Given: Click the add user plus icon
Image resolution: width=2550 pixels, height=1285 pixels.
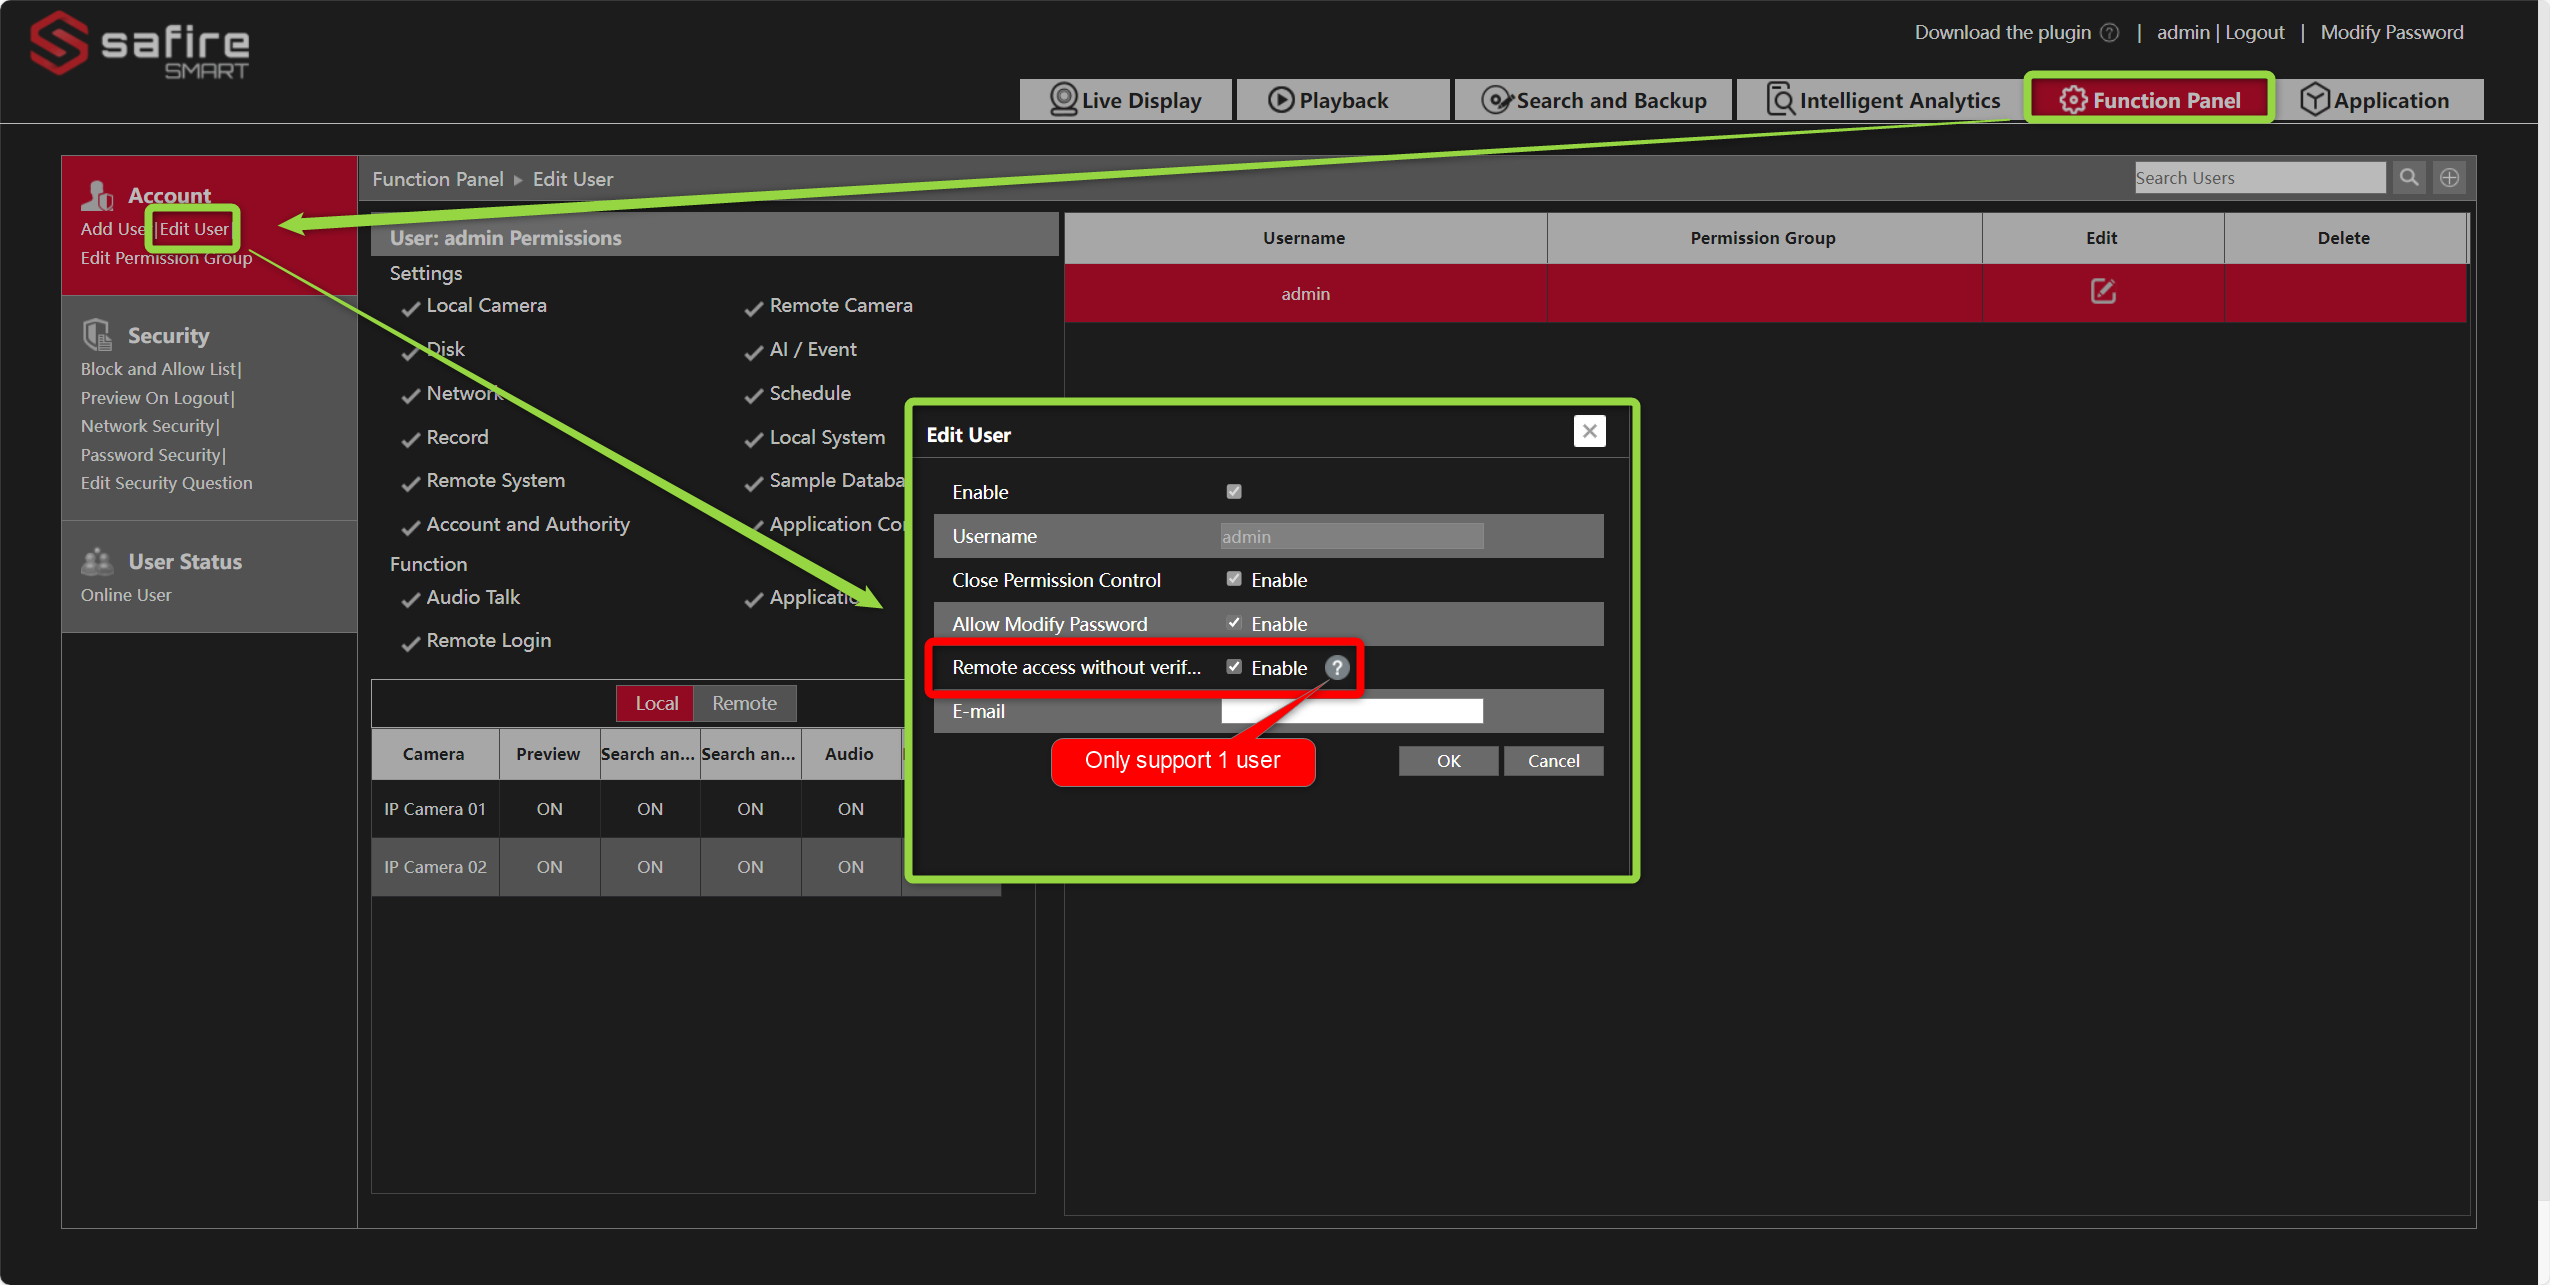Looking at the screenshot, I should [2450, 177].
